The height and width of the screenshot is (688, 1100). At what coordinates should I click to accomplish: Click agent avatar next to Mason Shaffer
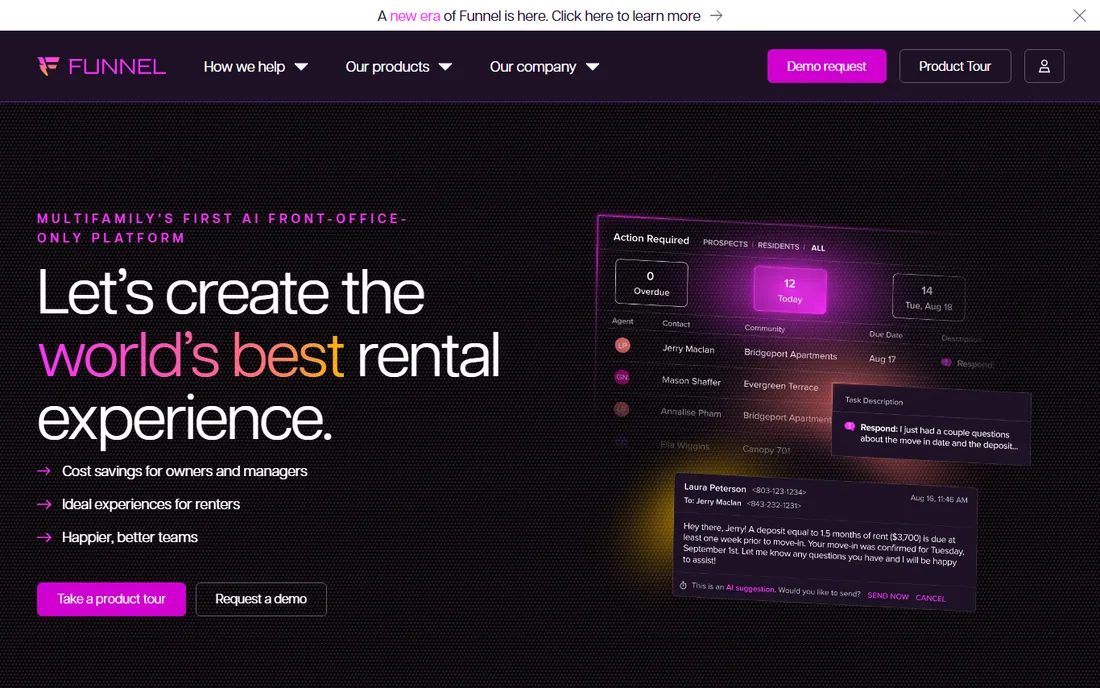pyautogui.click(x=622, y=377)
